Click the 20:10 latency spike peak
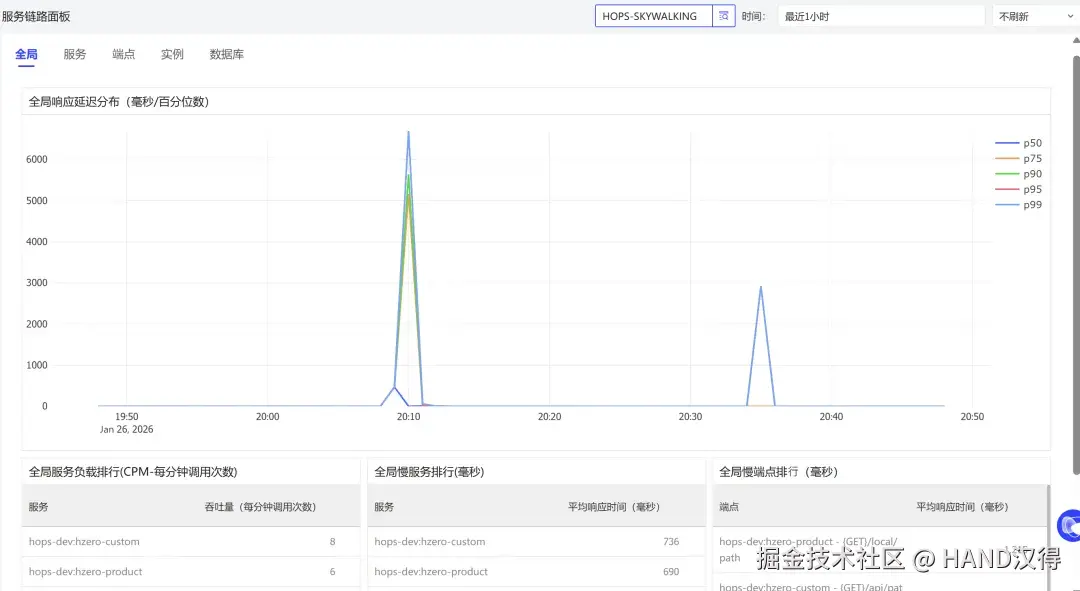The width and height of the screenshot is (1080, 591). point(408,132)
